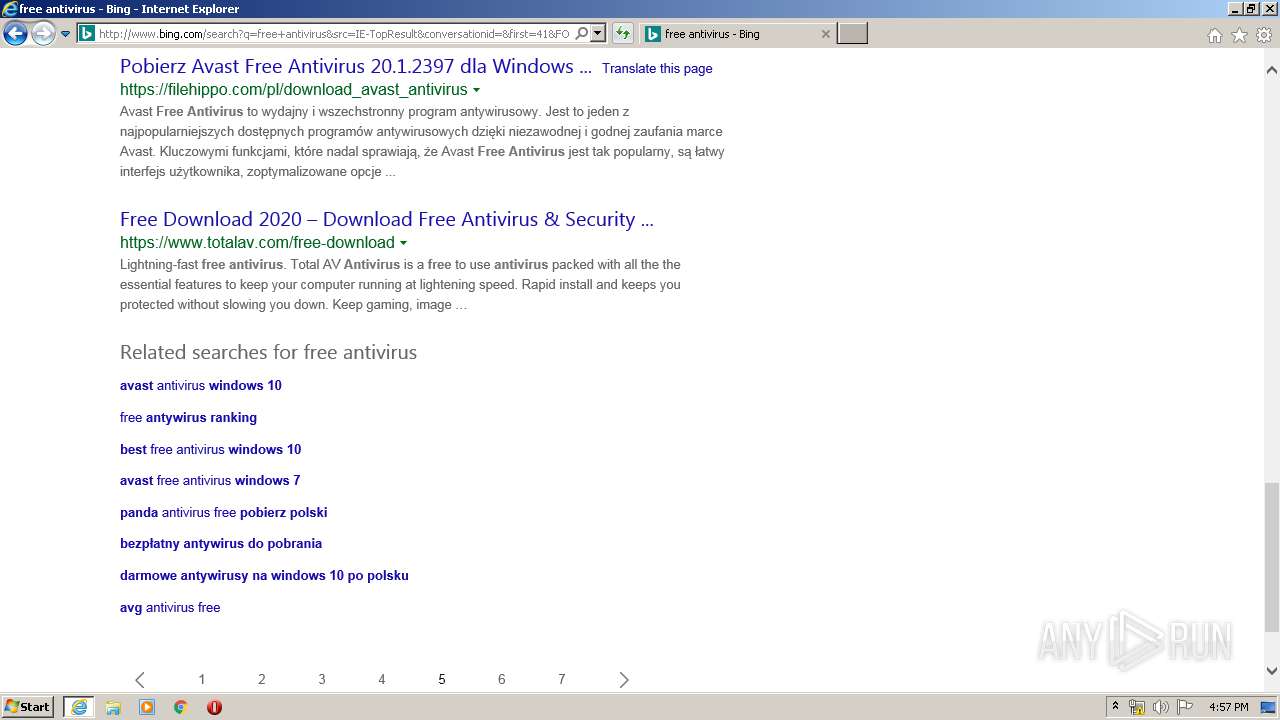
Task: Click Internet Explorer taskbar icon
Action: tap(79, 707)
